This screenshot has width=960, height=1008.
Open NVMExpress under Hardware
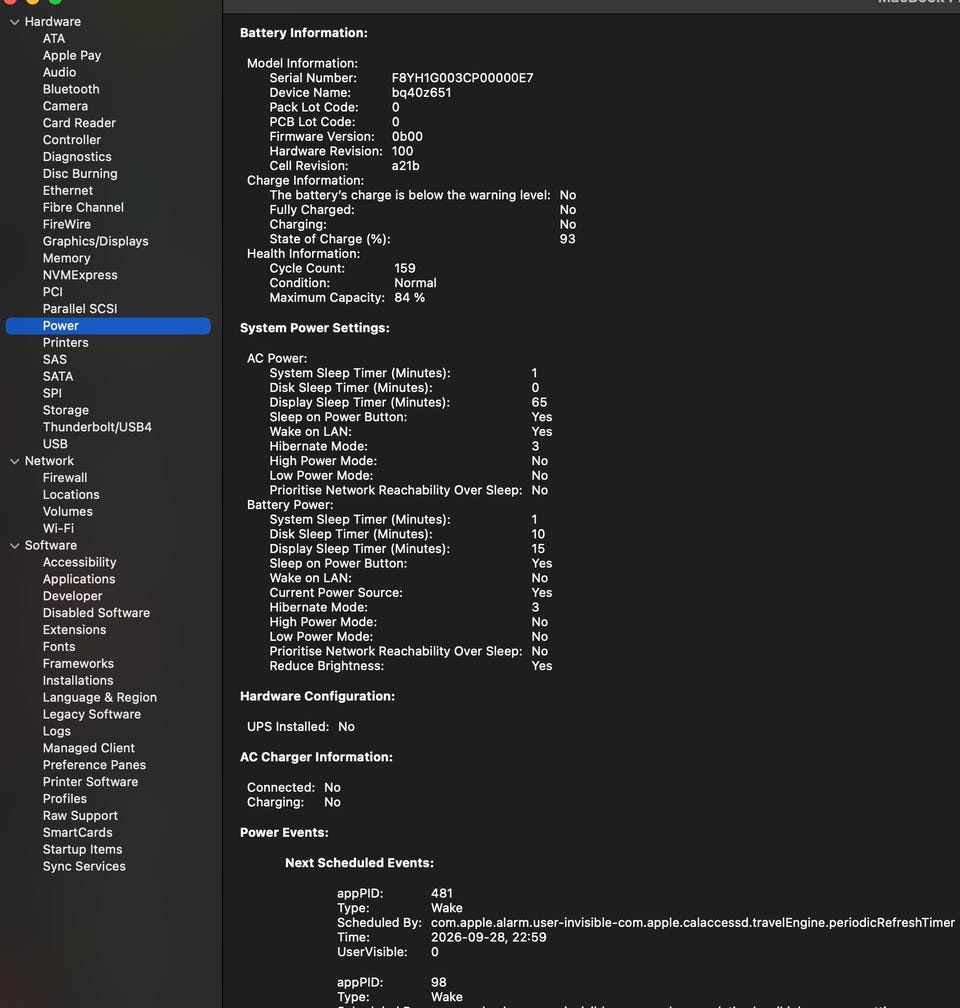(x=80, y=275)
